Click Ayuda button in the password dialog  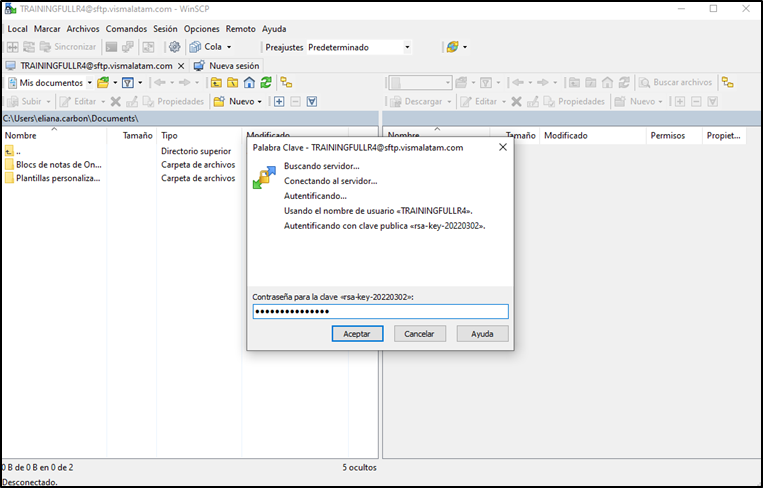point(482,334)
